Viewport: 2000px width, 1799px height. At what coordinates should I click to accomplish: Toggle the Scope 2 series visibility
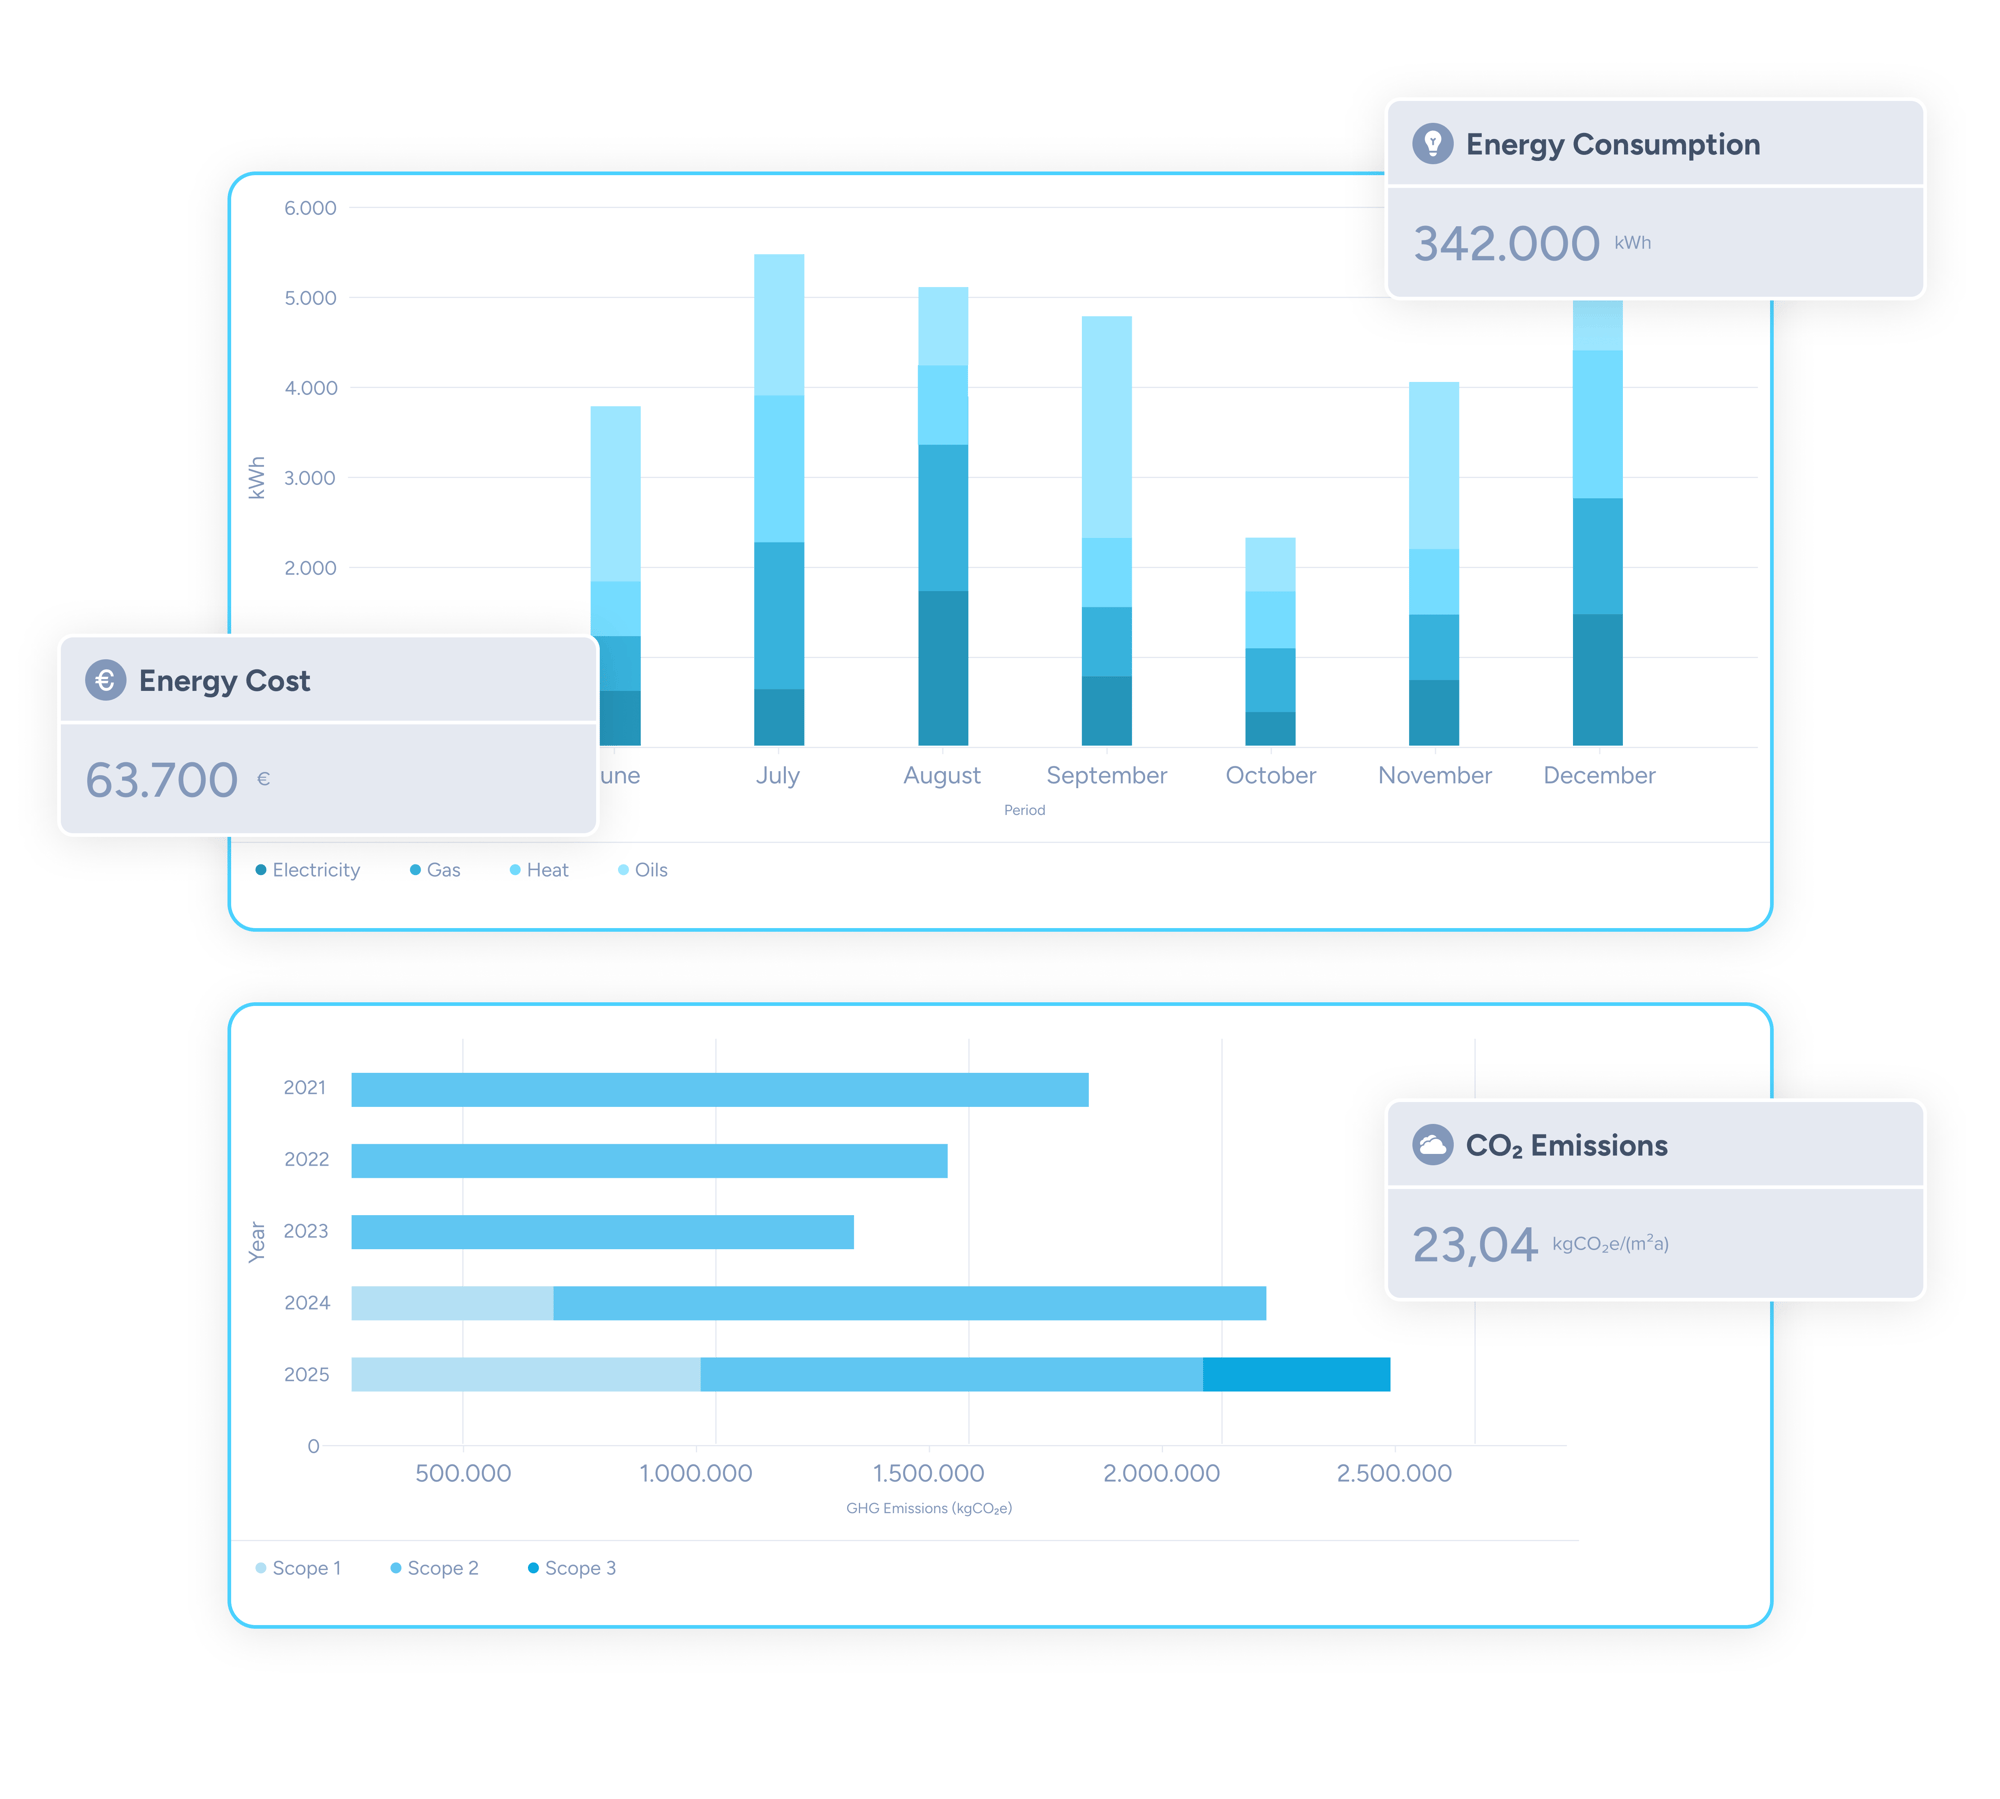click(395, 1567)
